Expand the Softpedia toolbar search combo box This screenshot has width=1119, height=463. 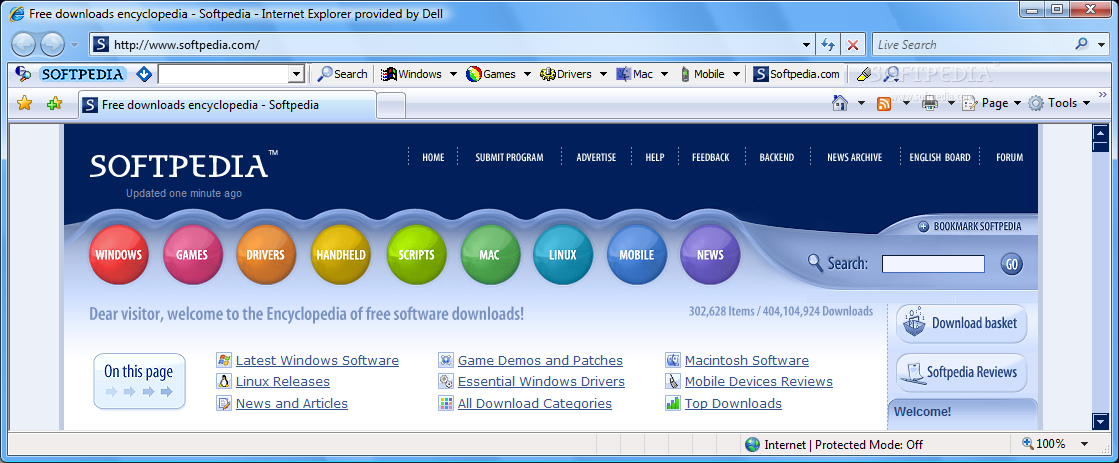(297, 73)
